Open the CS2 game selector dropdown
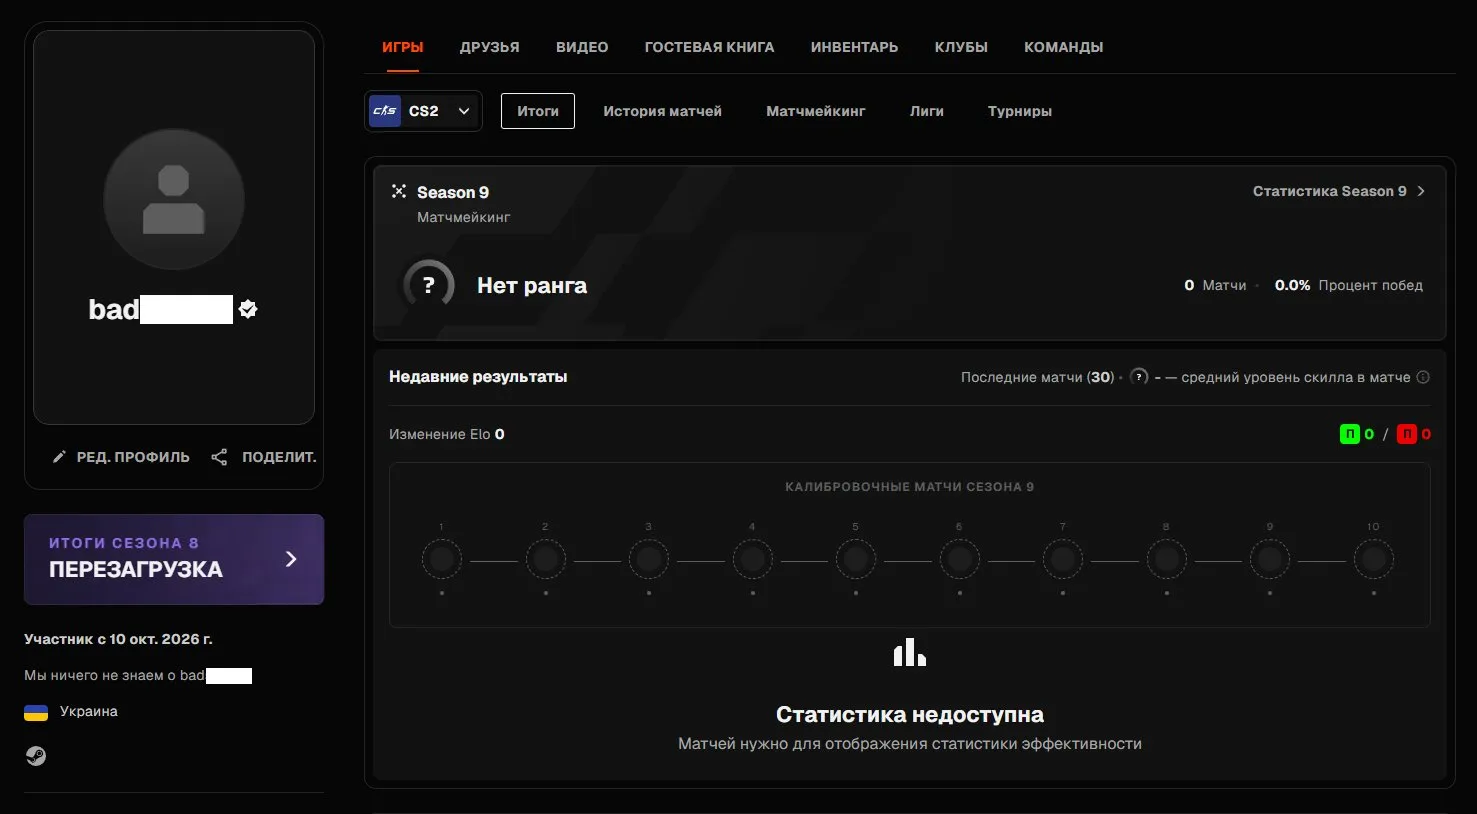This screenshot has width=1477, height=814. pyautogui.click(x=424, y=111)
